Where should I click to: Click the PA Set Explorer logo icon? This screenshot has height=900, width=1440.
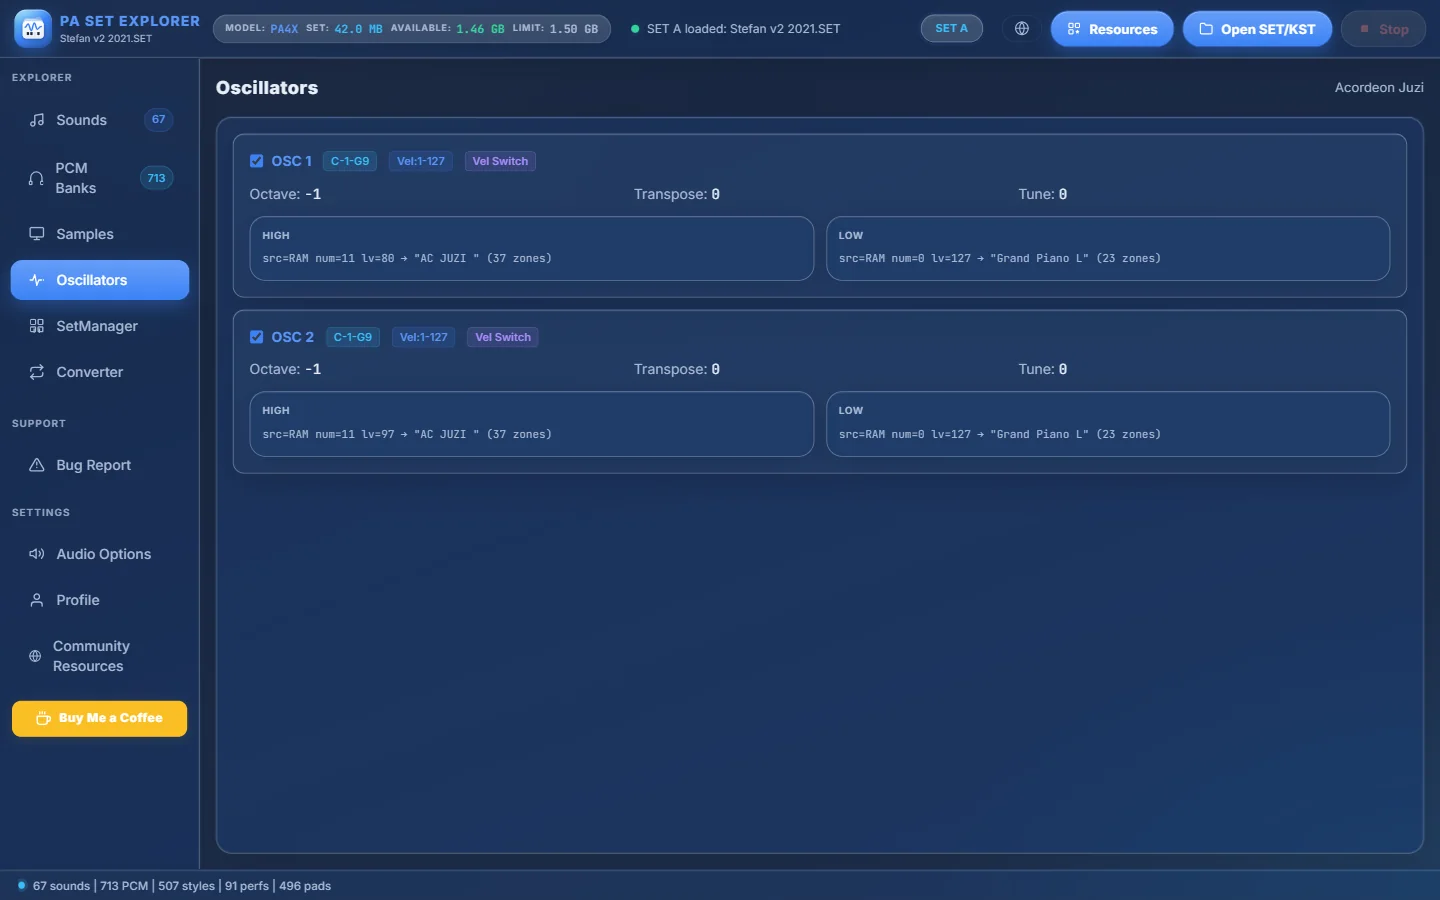(33, 29)
